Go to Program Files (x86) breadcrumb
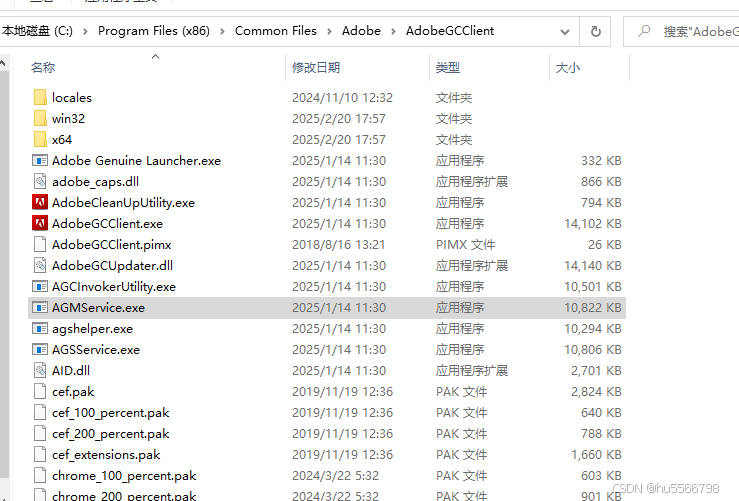 coord(154,31)
